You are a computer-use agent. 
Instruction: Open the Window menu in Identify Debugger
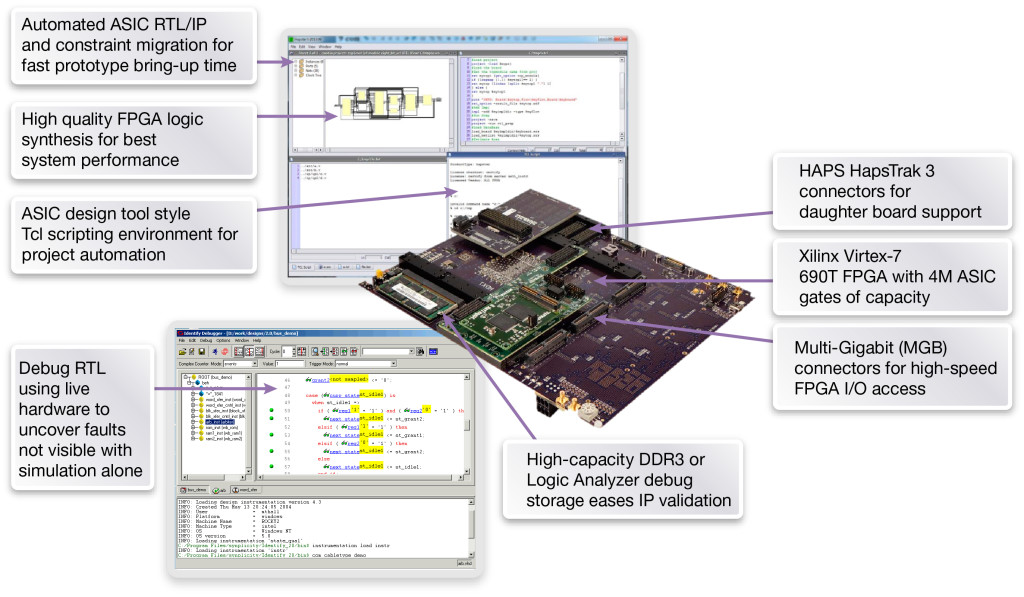click(x=242, y=340)
